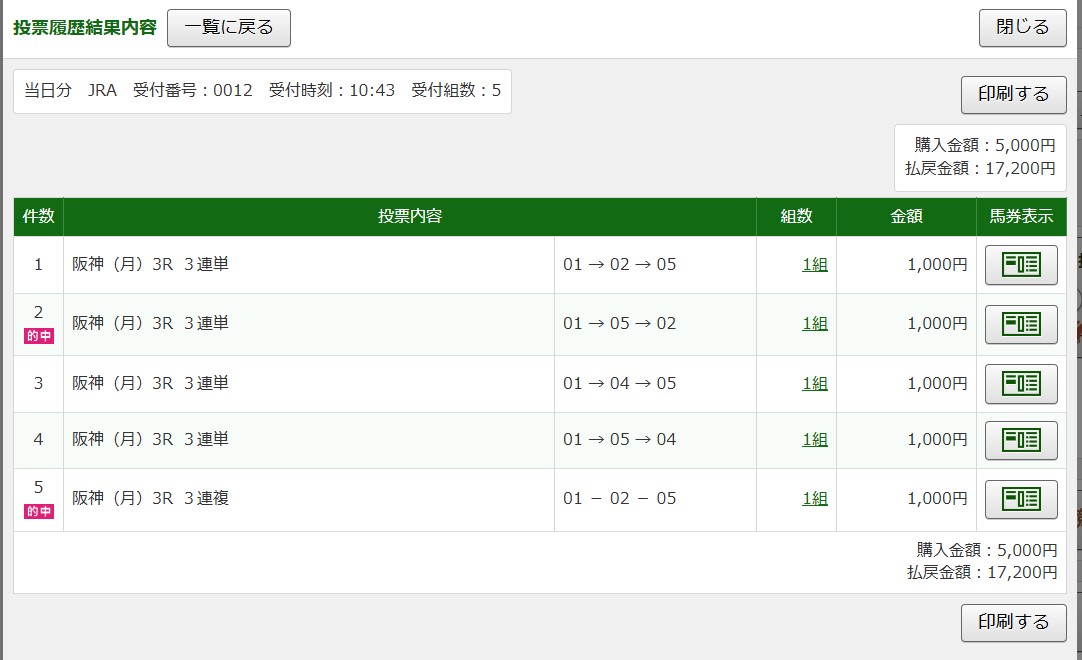Open ticket display for 01→04→05 bet
This screenshot has height=660, width=1082.
coord(1021,383)
